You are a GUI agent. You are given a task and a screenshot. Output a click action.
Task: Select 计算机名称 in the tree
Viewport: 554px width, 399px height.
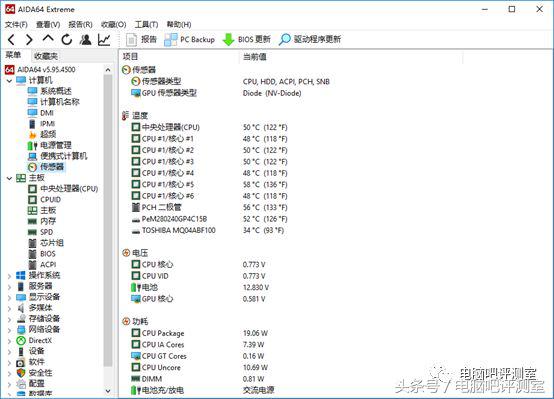54,102
